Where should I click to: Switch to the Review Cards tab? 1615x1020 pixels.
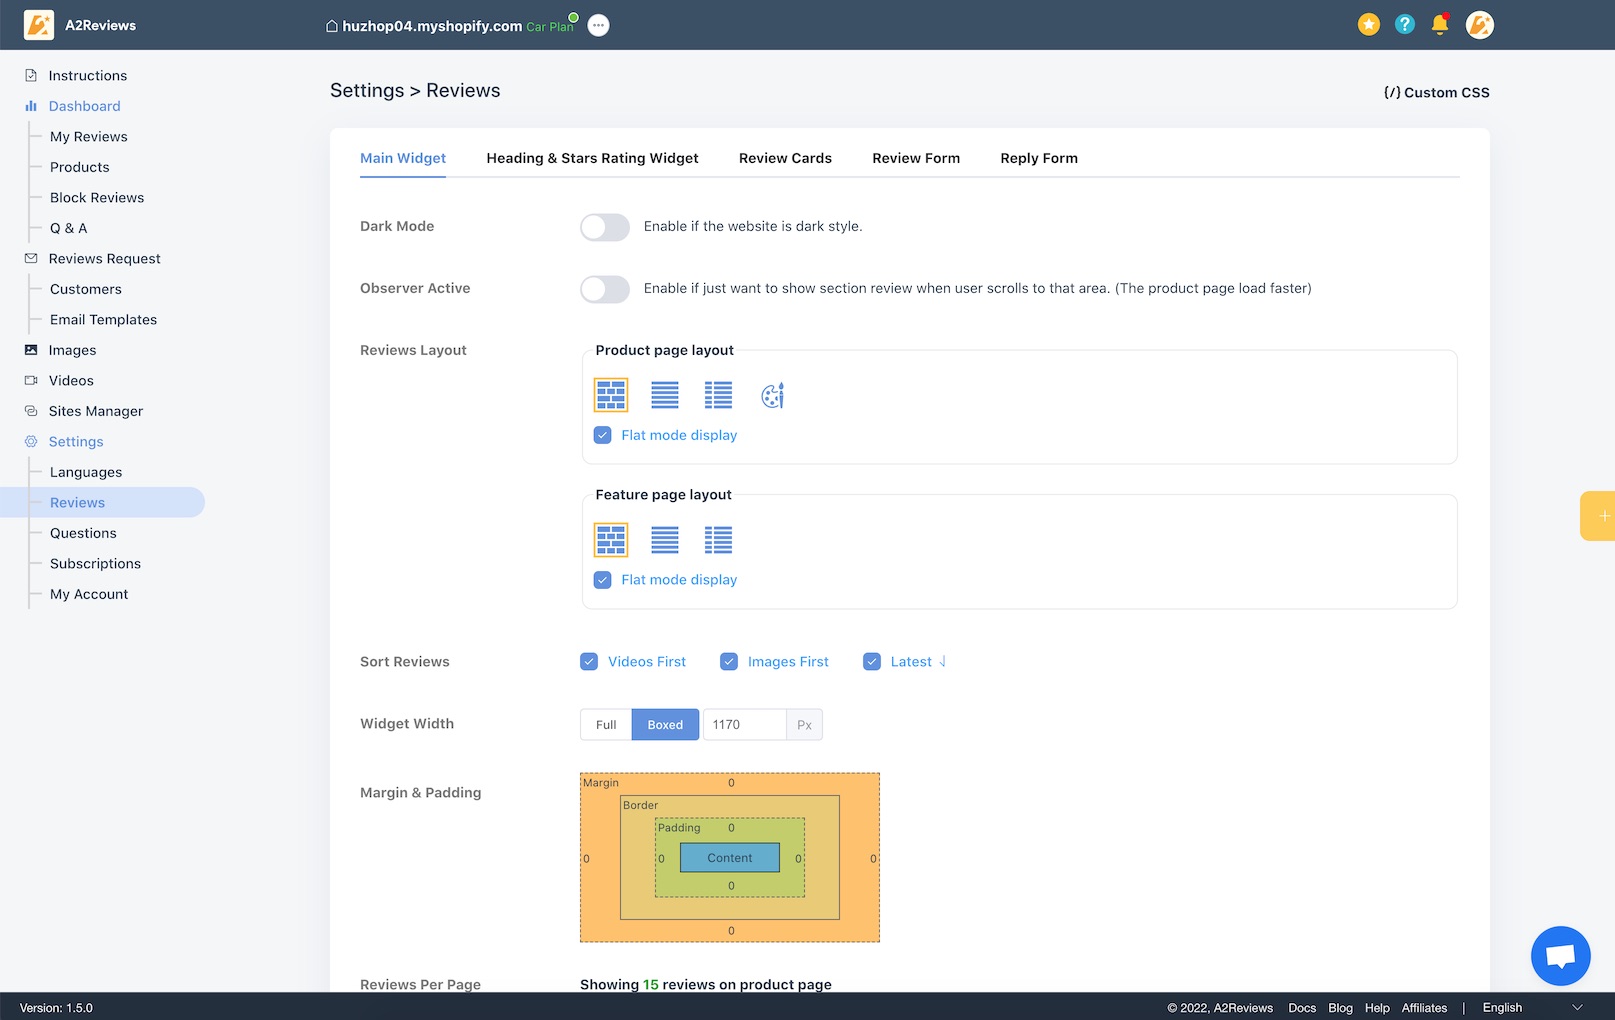coord(785,158)
